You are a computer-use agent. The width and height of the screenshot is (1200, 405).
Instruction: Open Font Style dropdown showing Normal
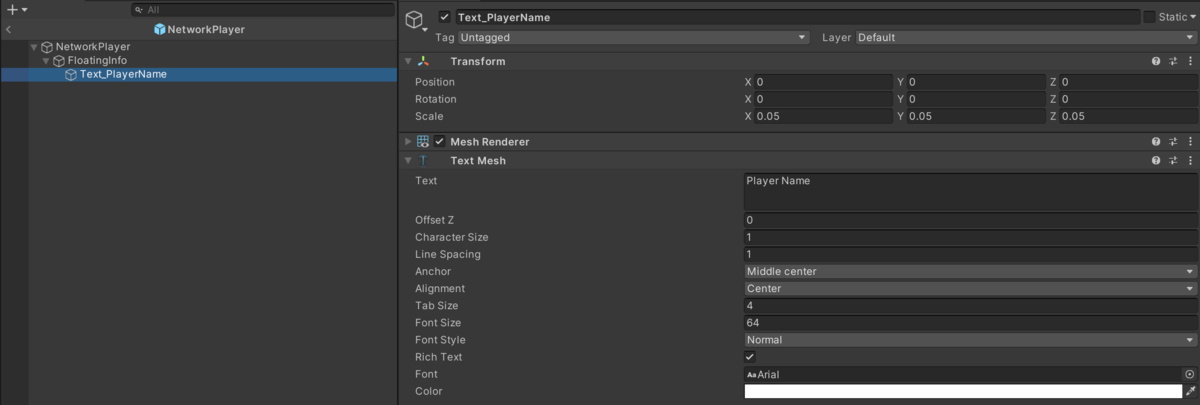click(x=970, y=340)
